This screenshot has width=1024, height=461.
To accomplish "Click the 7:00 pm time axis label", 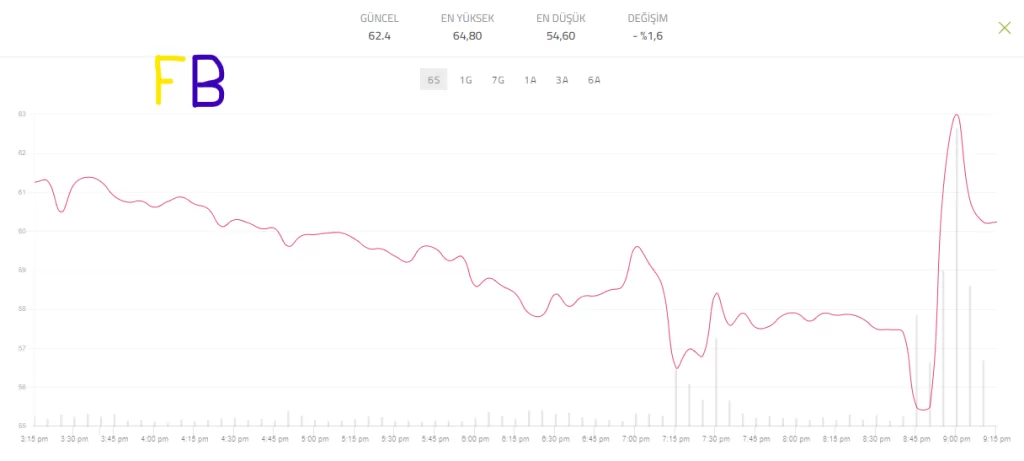I will click(x=635, y=438).
